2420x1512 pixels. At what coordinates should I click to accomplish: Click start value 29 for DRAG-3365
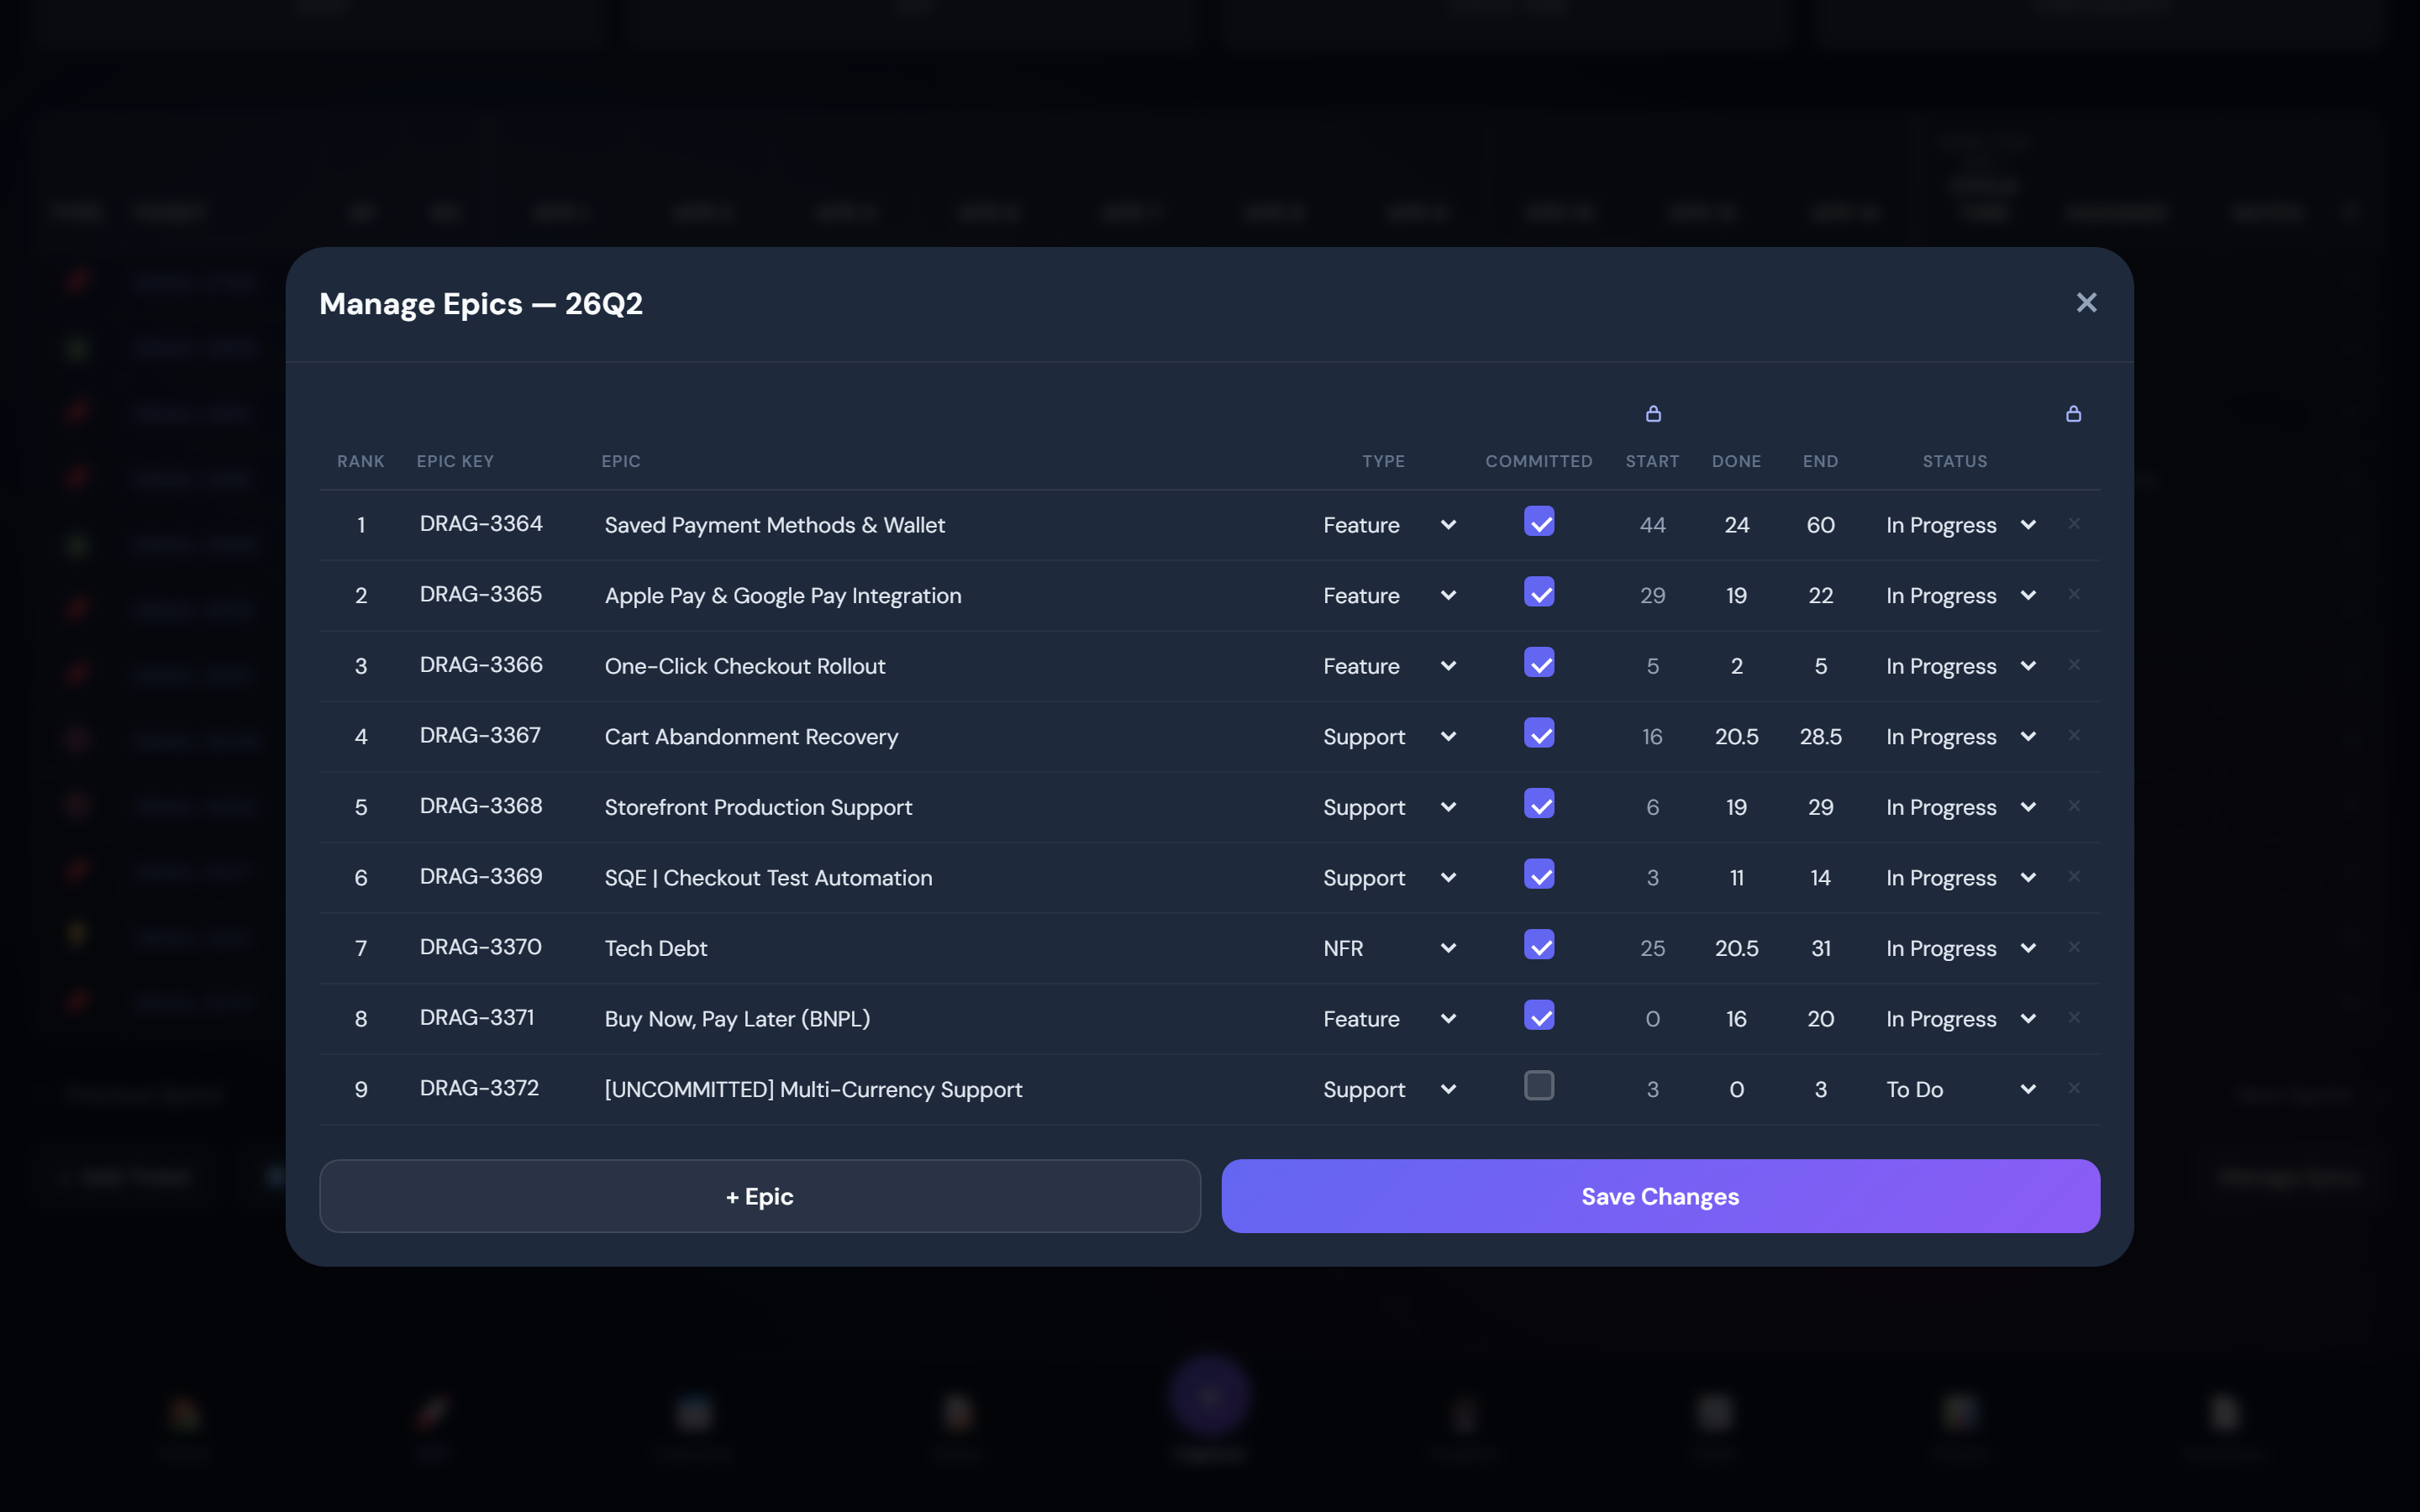pos(1652,596)
